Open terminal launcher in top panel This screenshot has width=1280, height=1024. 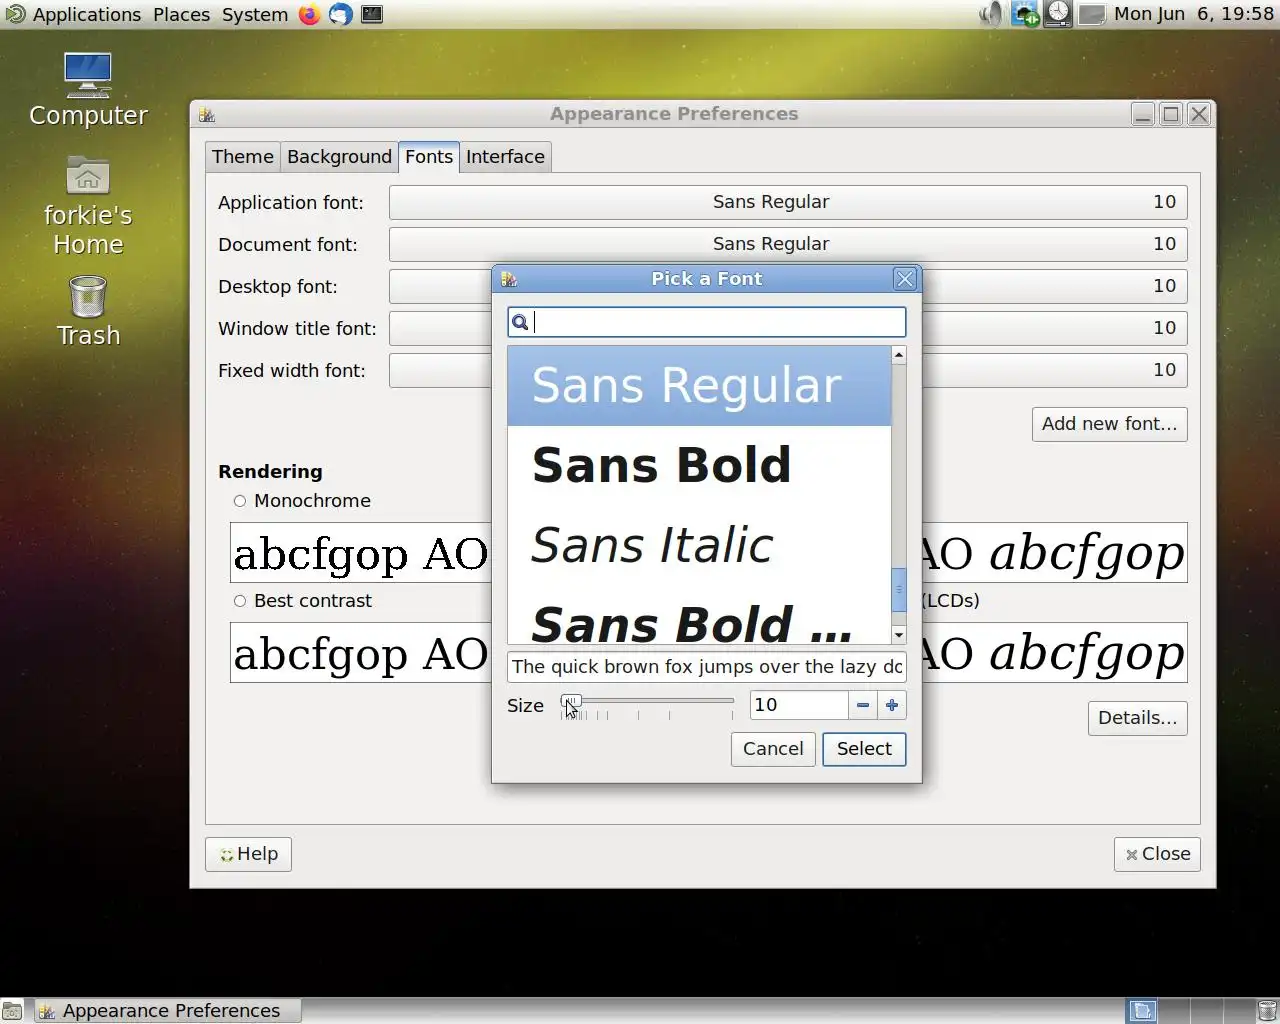pos(372,14)
